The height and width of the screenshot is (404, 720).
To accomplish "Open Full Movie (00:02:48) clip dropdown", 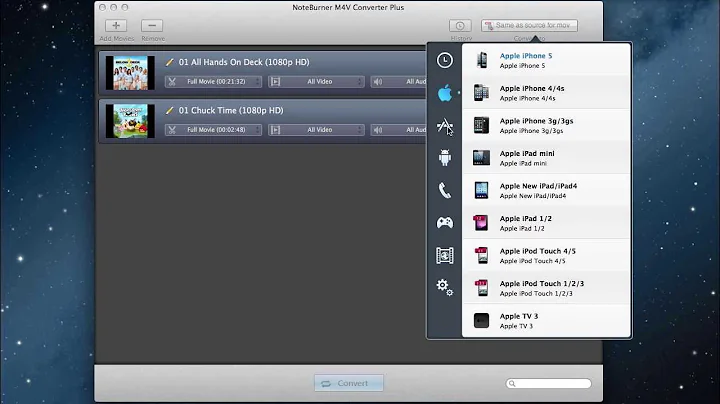I will 214,130.
